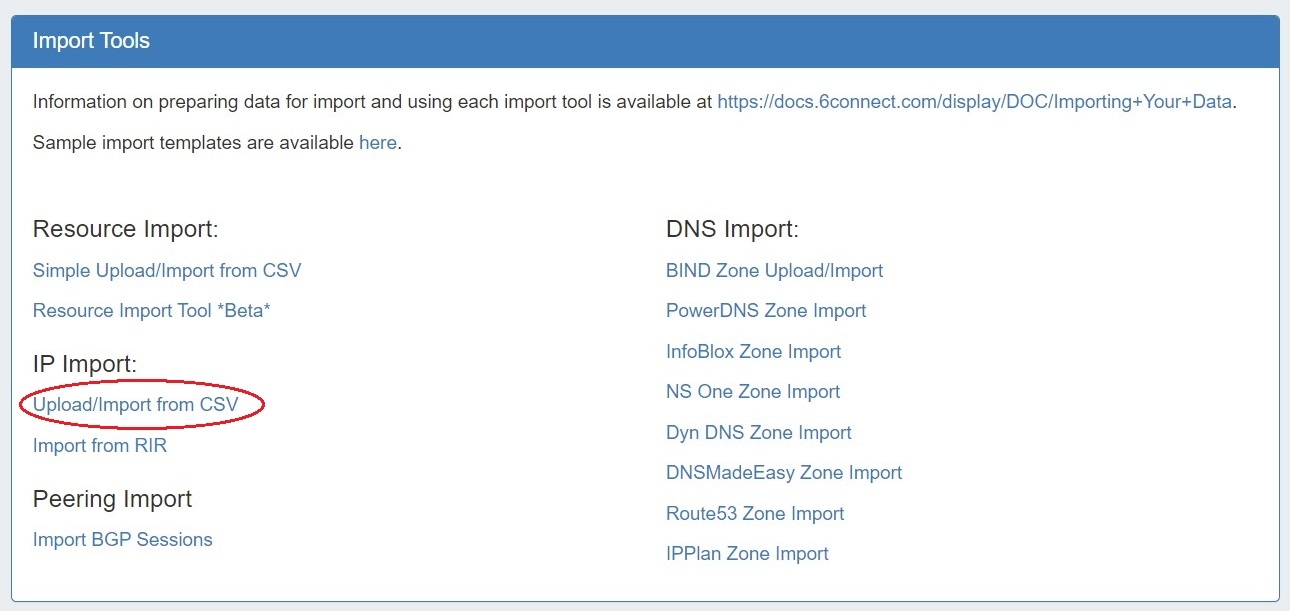Select Dyn DNS Zone Import
The height and width of the screenshot is (611, 1290).
[759, 432]
